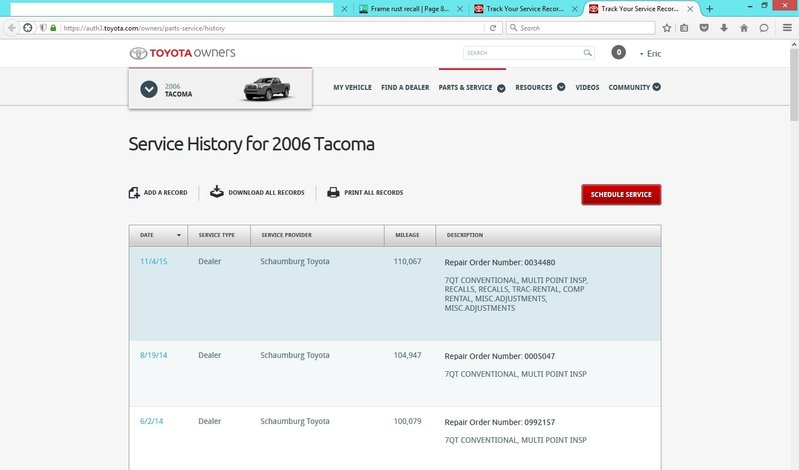
Task: Click the browser URL address bar
Action: click(273, 28)
